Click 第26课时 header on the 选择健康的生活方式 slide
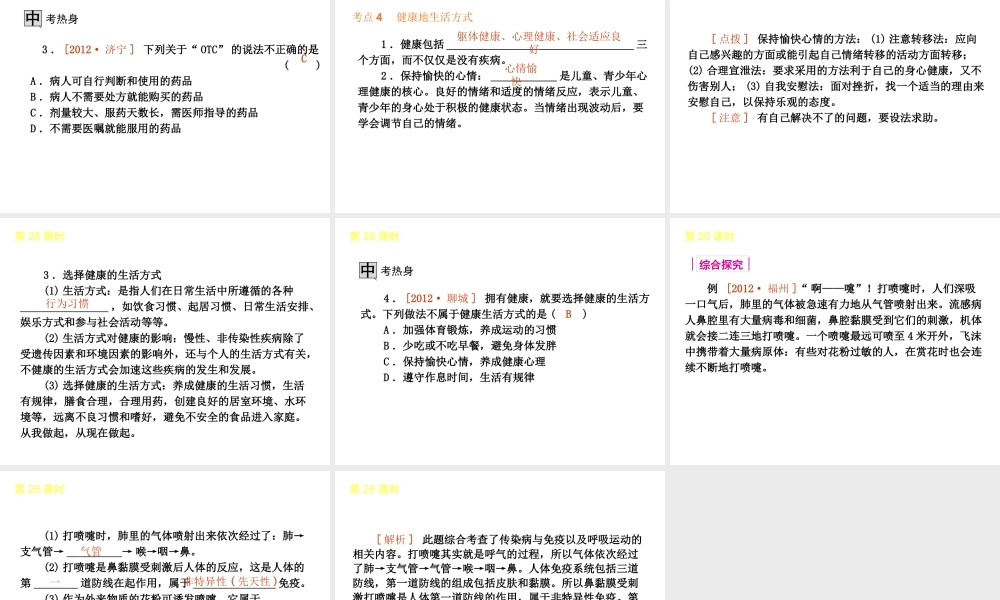The width and height of the screenshot is (1000, 600). point(40,237)
